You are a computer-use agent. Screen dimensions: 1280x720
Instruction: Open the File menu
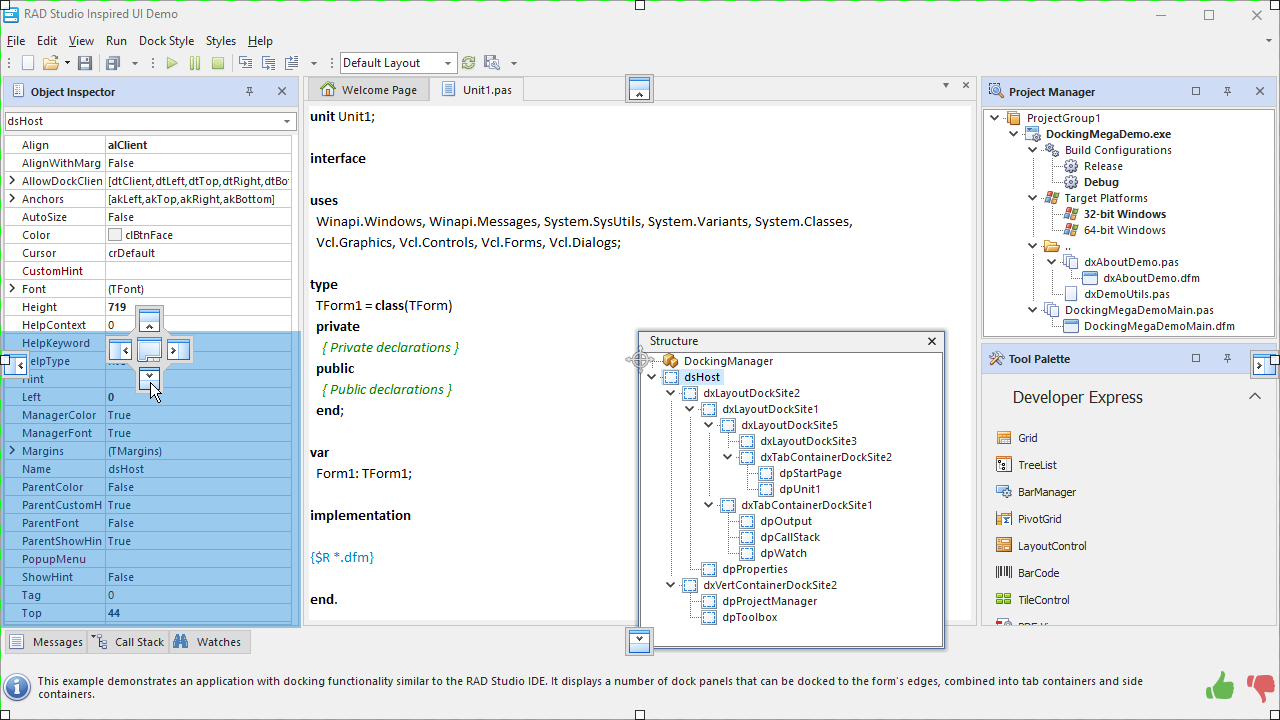[x=15, y=41]
